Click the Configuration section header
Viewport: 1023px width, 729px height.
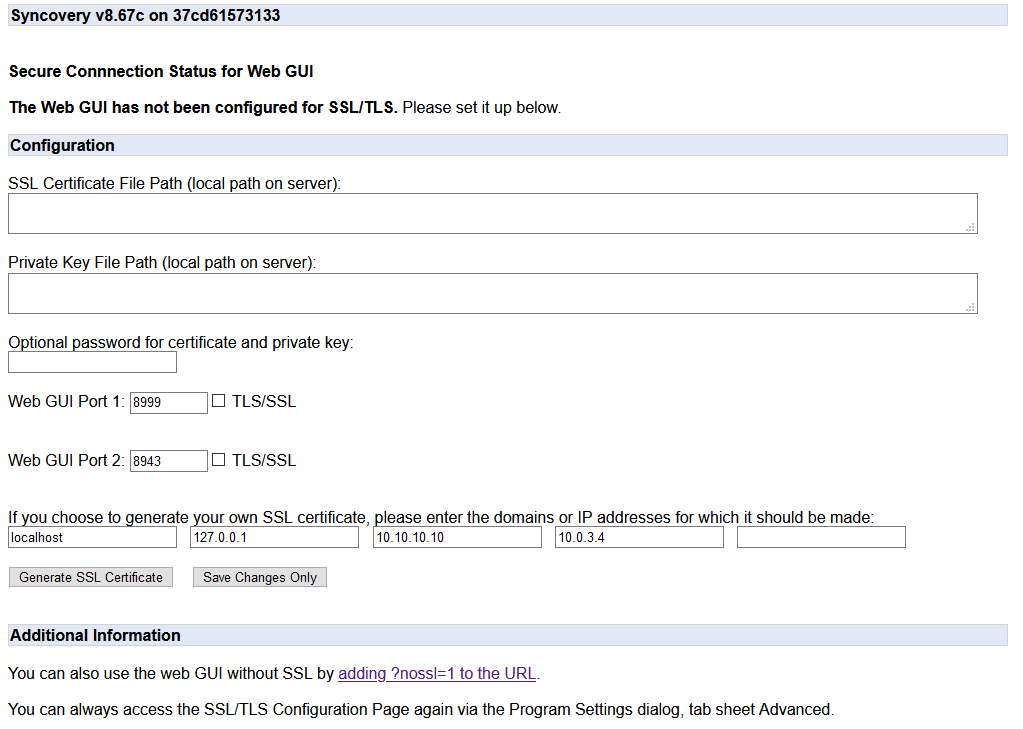(62, 146)
